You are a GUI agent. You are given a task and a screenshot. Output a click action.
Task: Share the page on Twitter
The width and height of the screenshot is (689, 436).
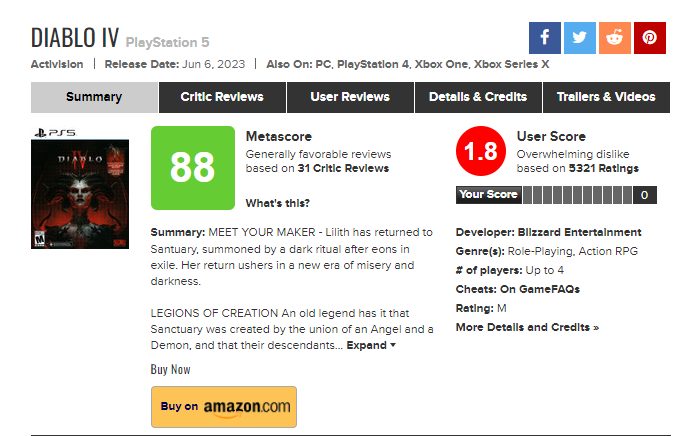point(579,38)
